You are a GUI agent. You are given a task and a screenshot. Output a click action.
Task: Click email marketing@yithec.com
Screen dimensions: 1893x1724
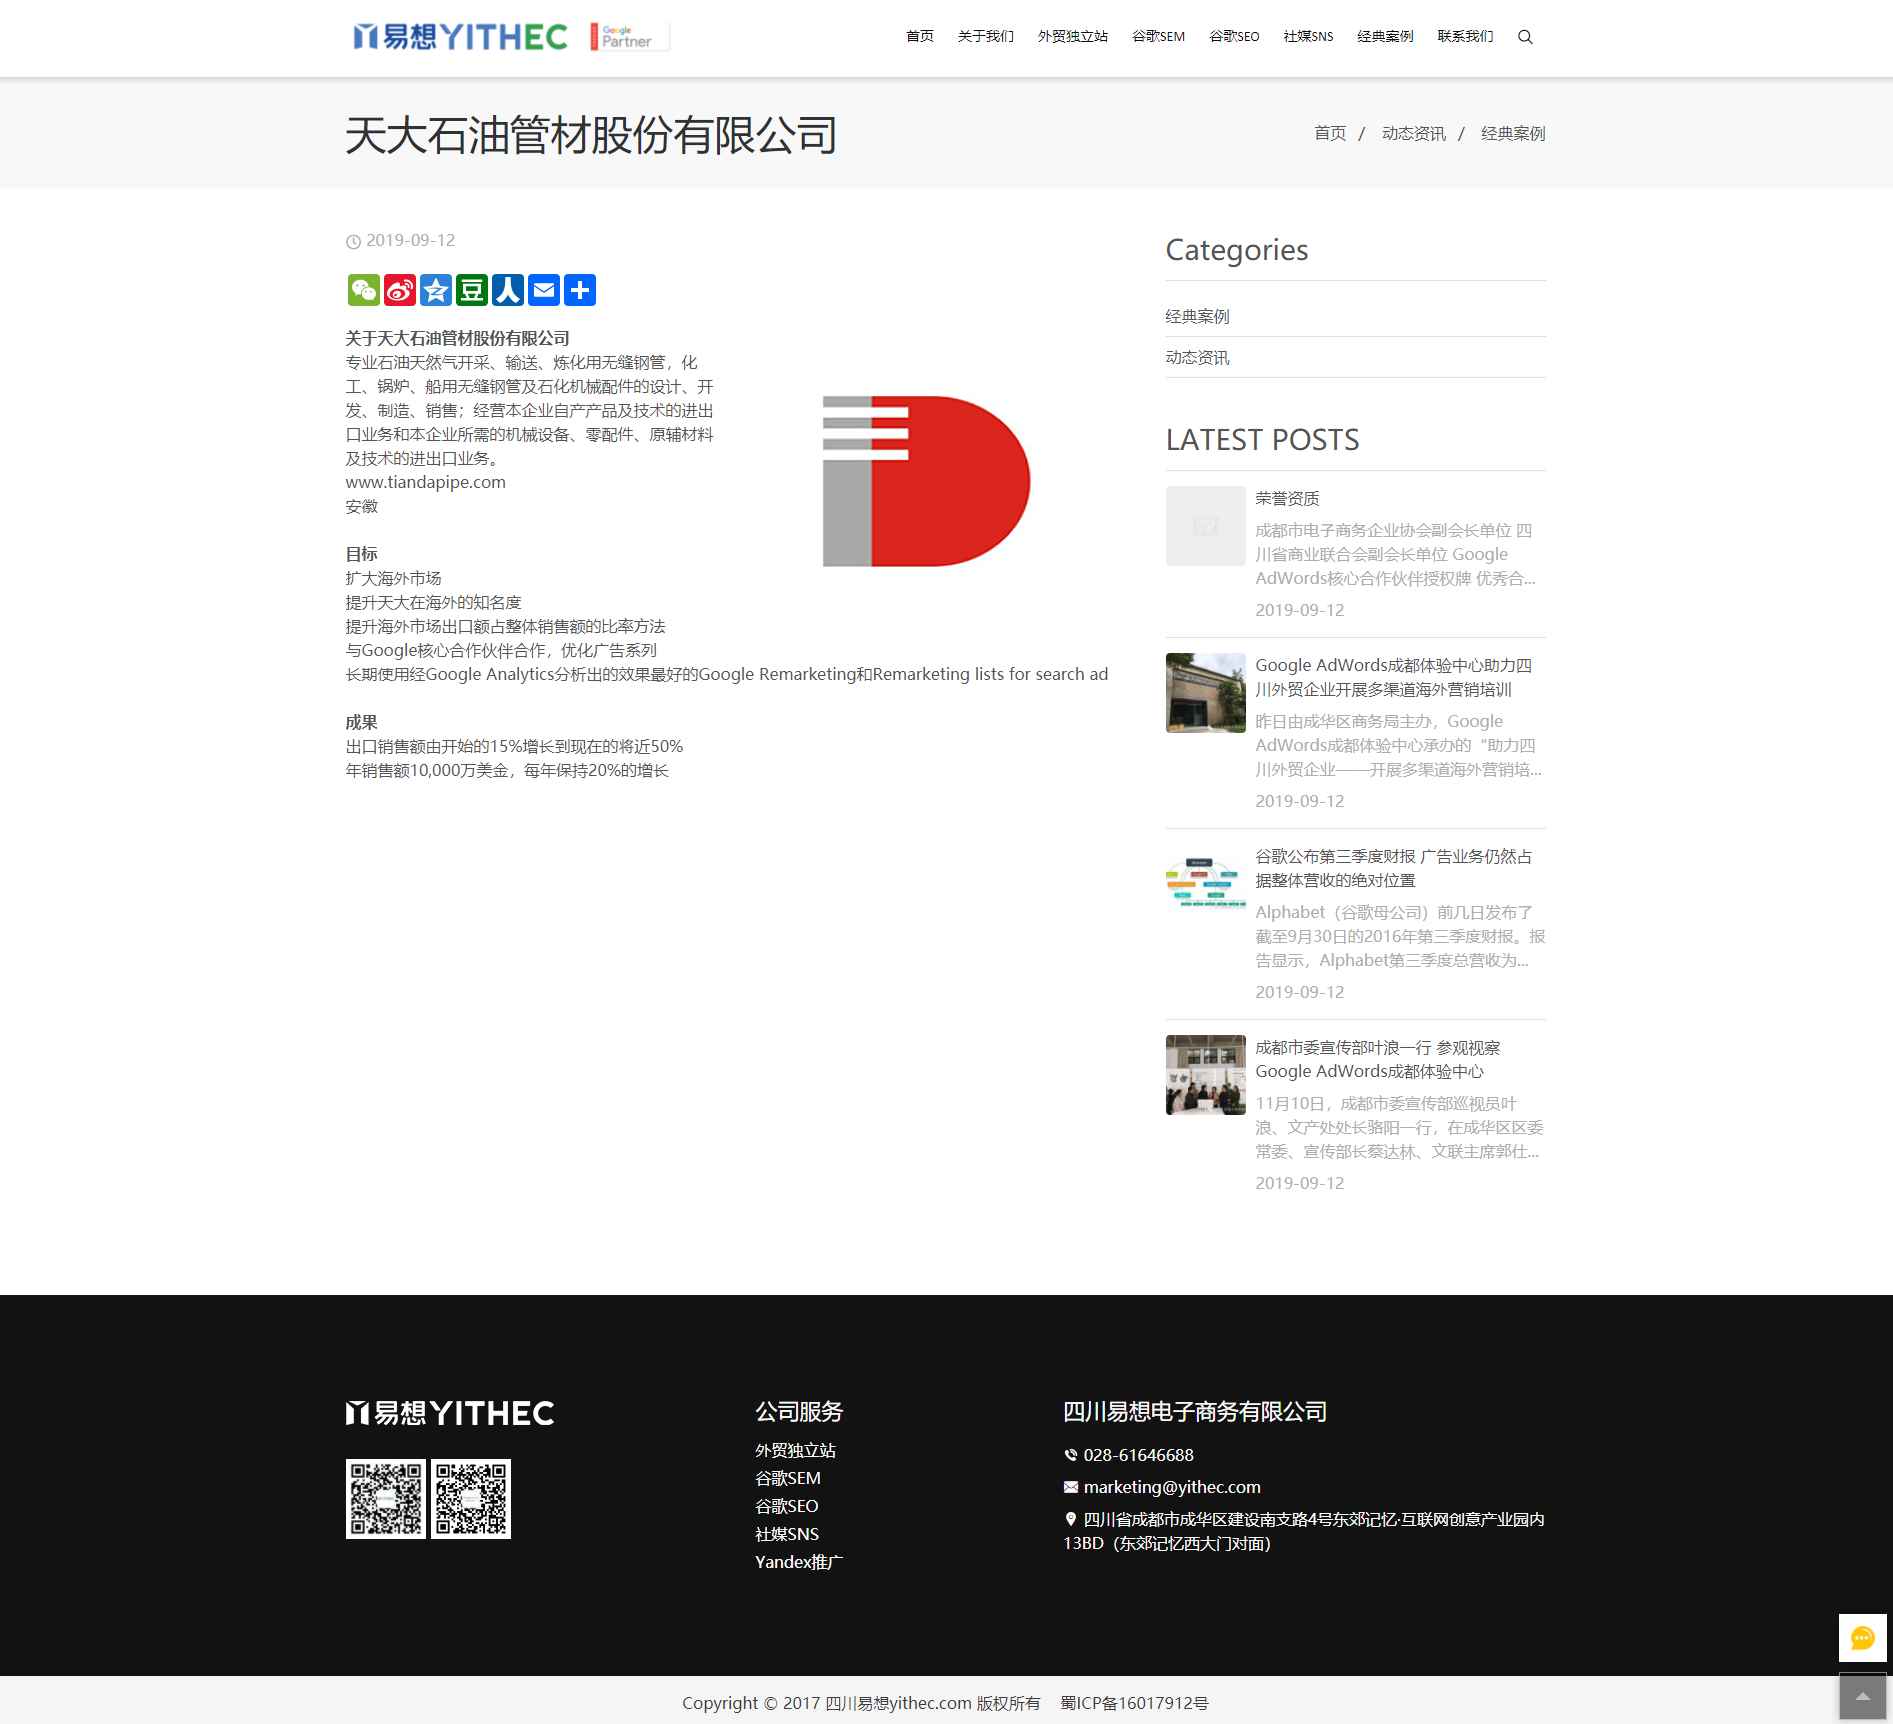coord(1172,1487)
